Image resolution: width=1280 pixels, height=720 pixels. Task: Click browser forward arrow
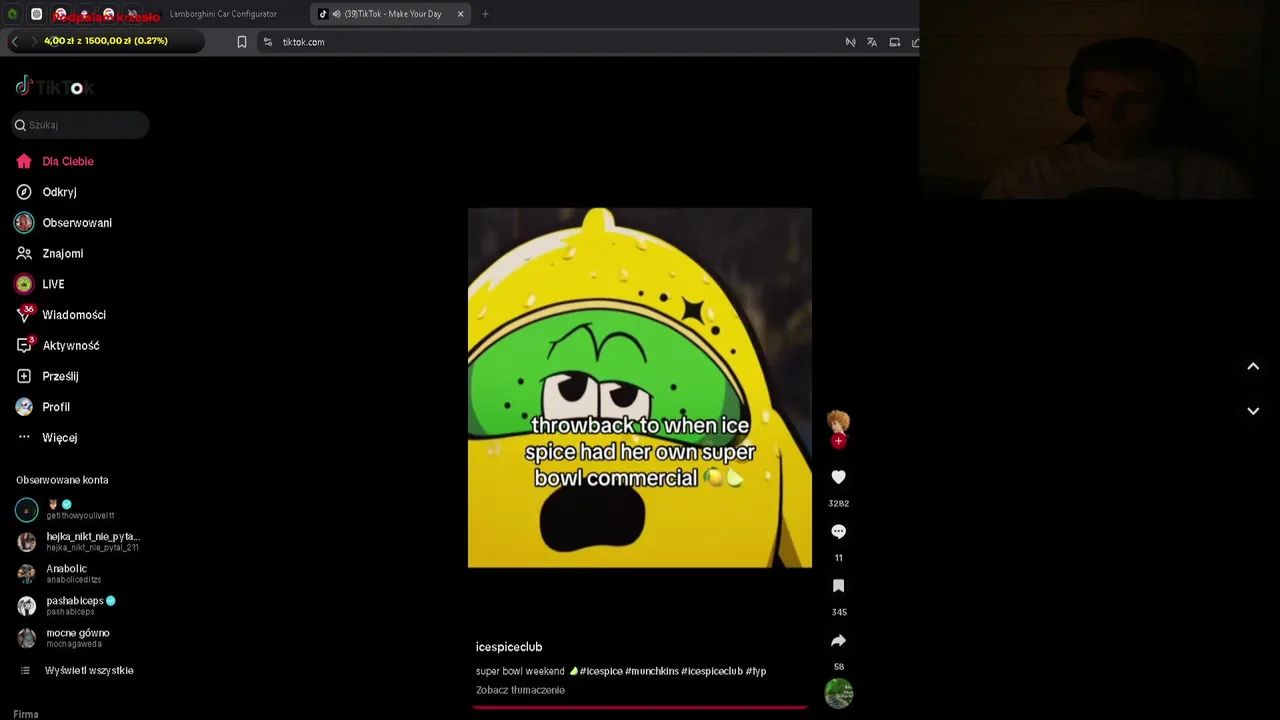(33, 41)
